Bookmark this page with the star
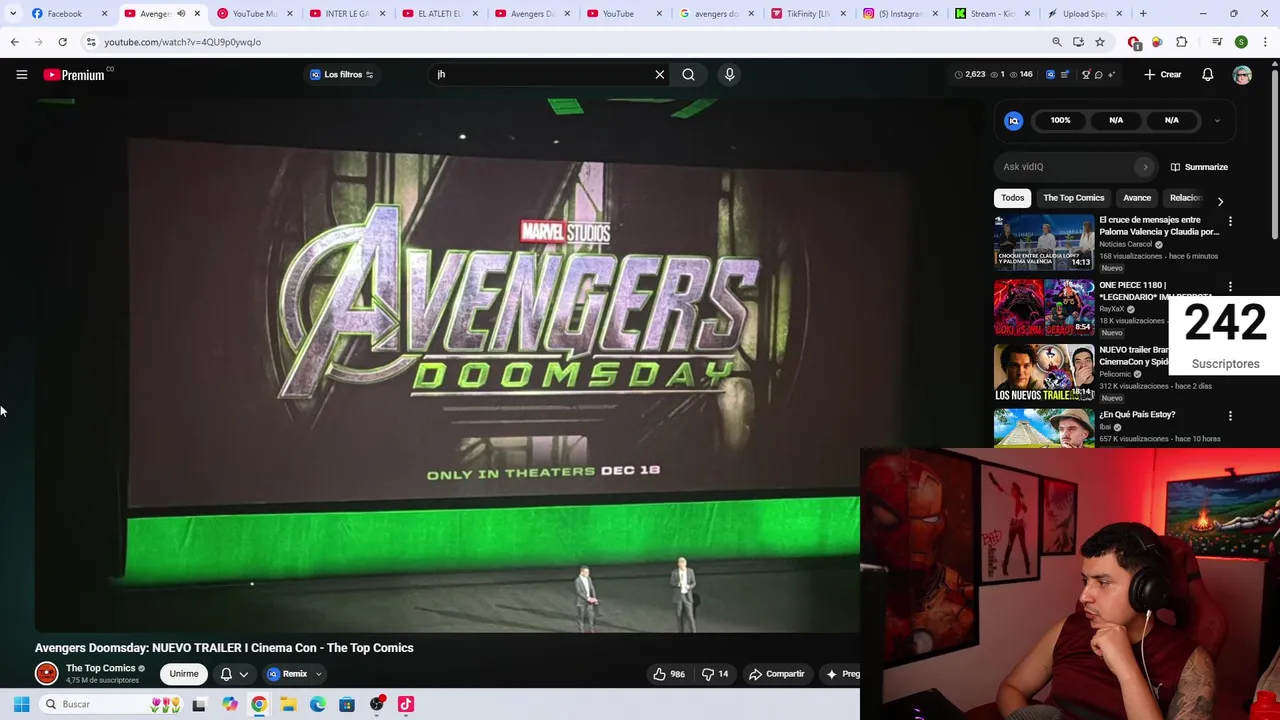 coord(1100,42)
